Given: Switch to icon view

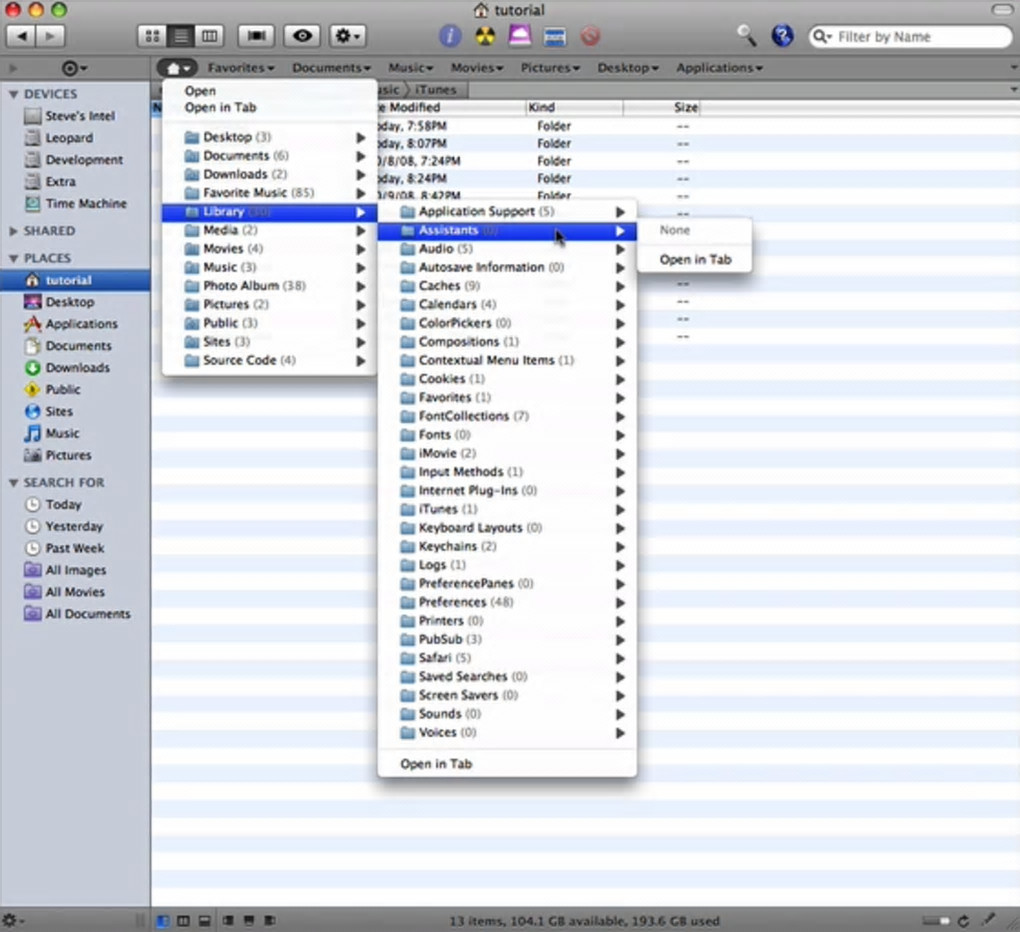Looking at the screenshot, I should (152, 36).
